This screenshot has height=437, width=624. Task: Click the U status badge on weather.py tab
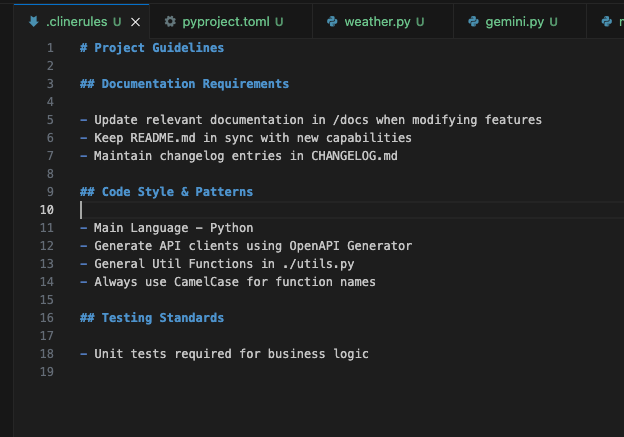[420, 21]
